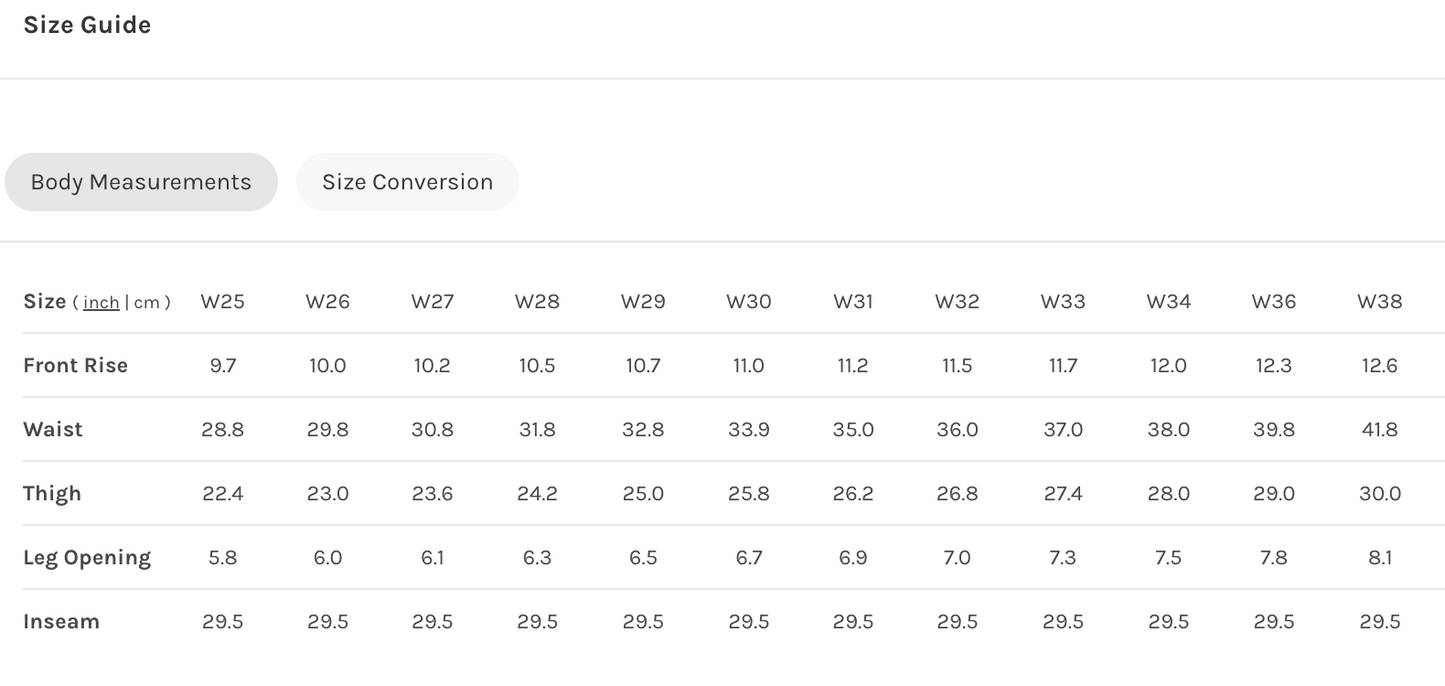Select the Body Measurements tab
This screenshot has width=1445, height=686.
click(141, 182)
